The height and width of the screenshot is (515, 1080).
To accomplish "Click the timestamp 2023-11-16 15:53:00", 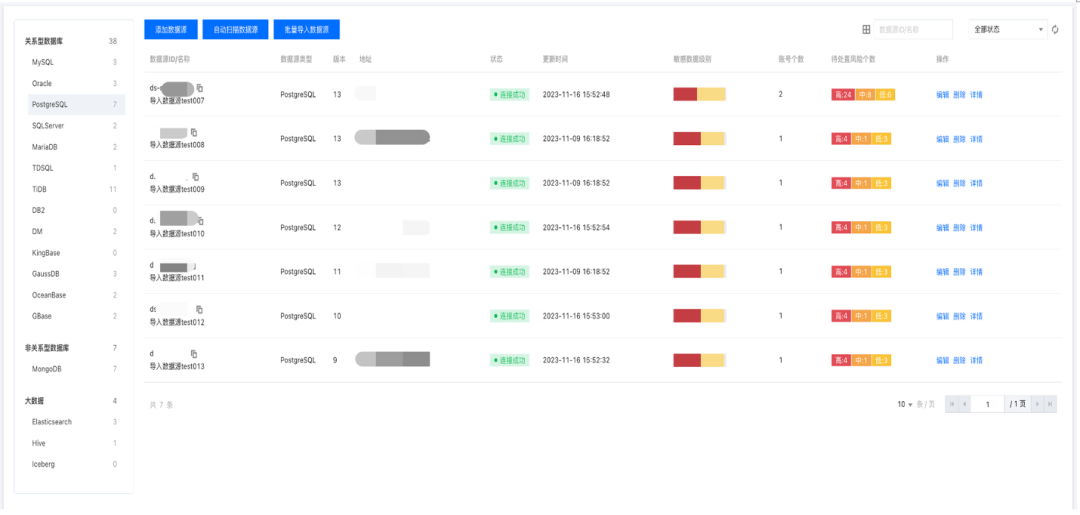I will (576, 316).
